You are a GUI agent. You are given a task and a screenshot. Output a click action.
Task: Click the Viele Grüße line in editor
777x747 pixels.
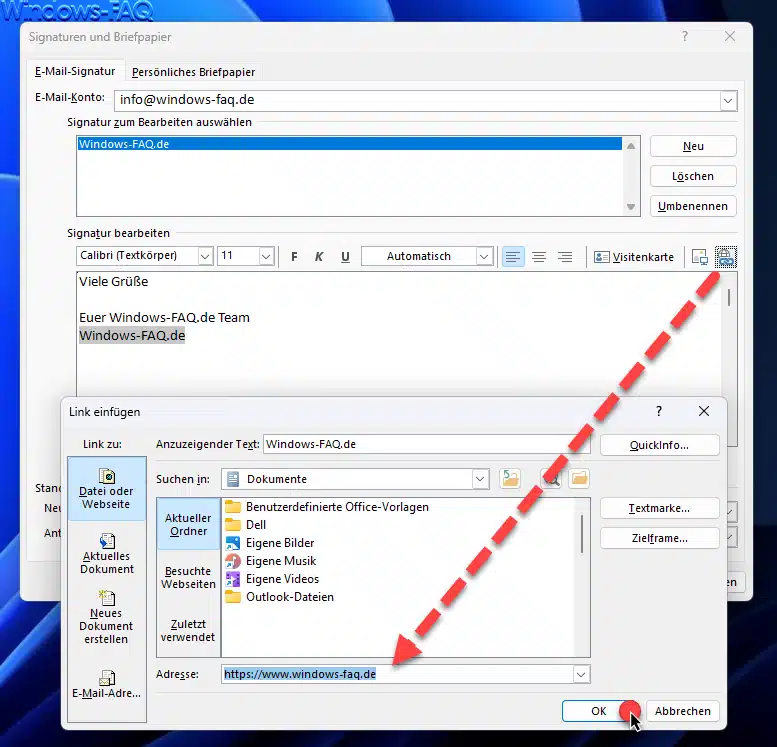[113, 282]
